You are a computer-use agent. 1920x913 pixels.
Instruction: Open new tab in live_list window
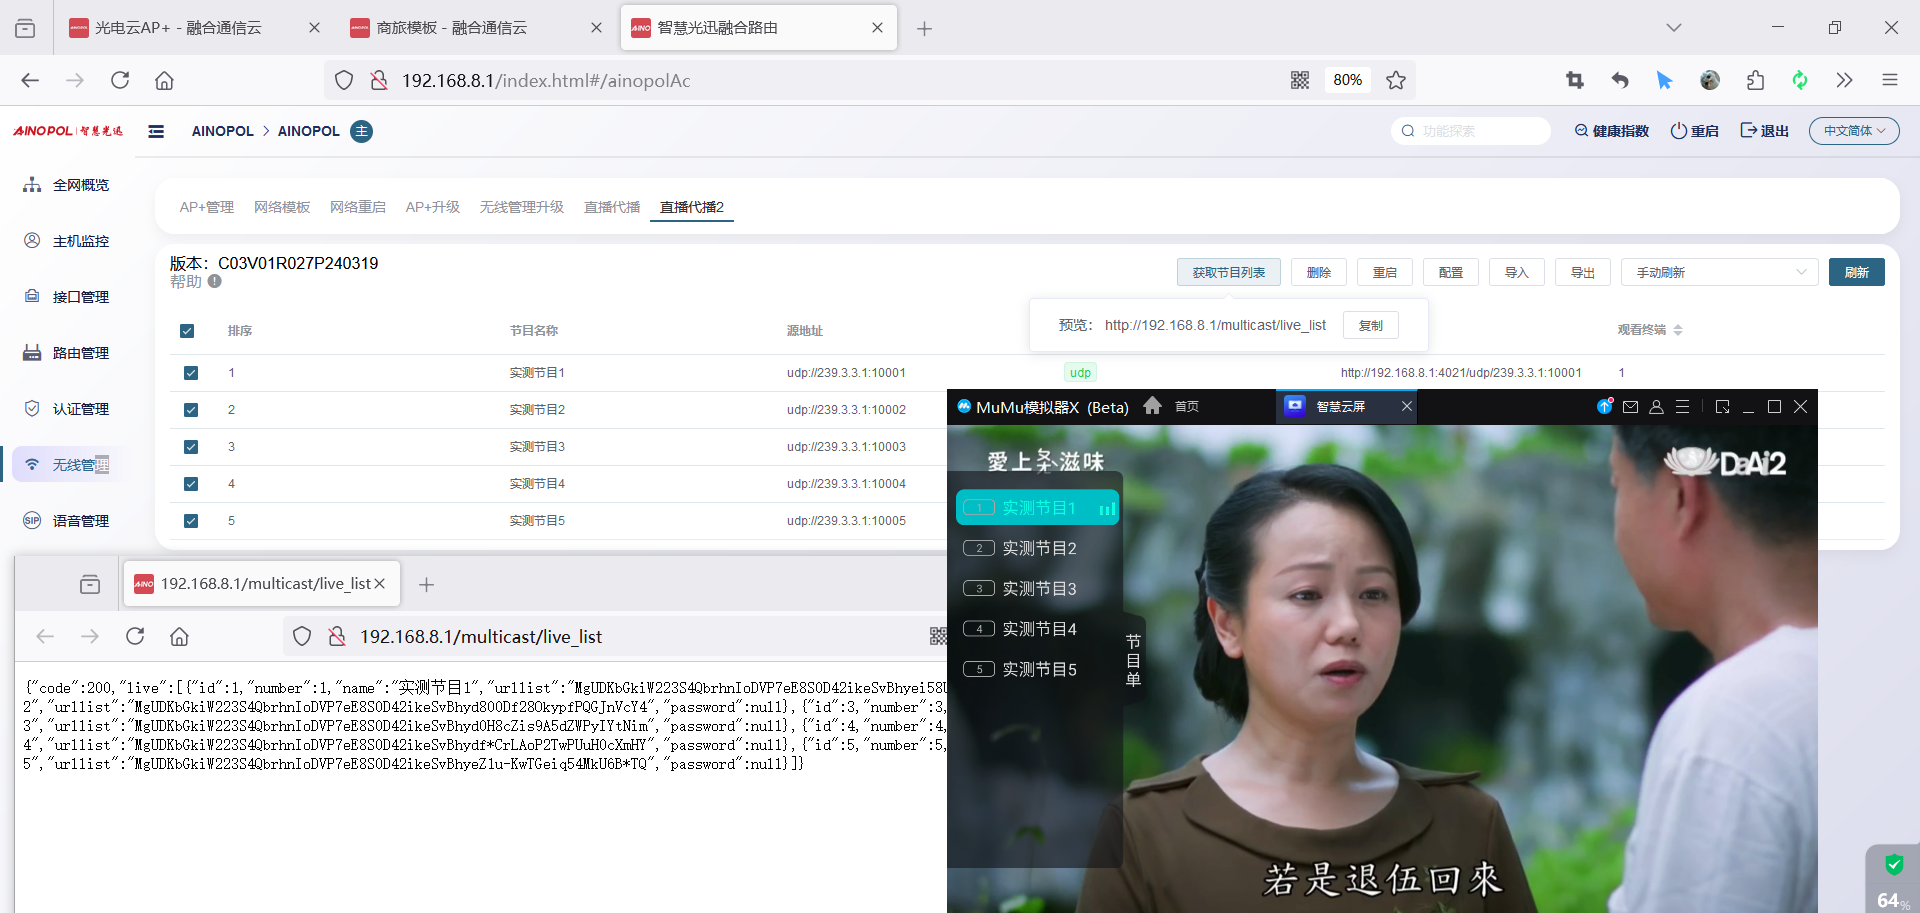pyautogui.click(x=426, y=584)
